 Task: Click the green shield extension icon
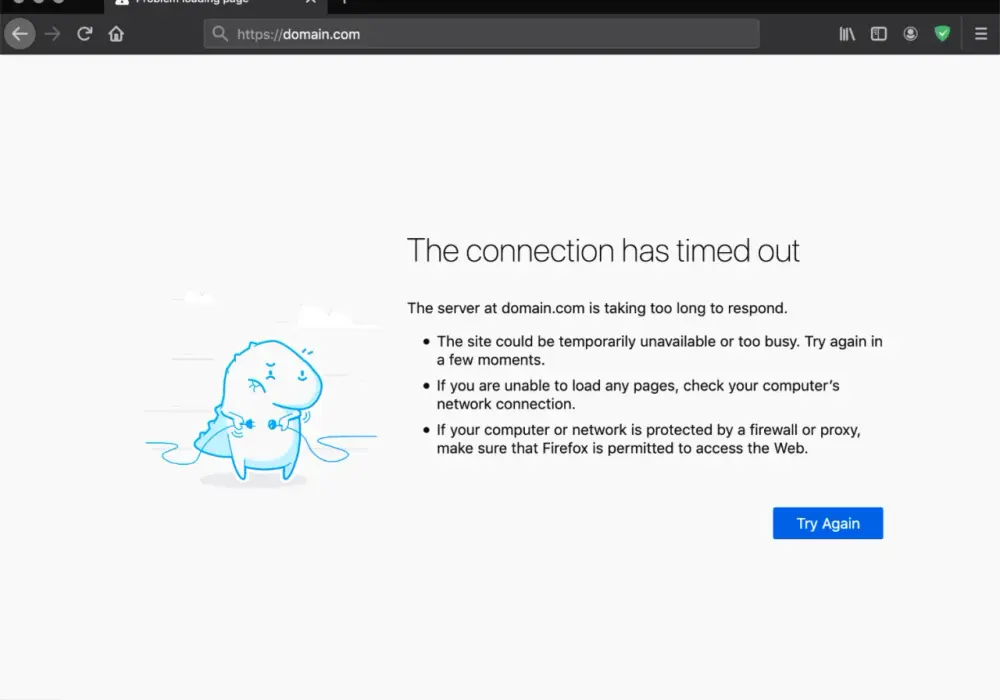pyautogui.click(x=942, y=34)
